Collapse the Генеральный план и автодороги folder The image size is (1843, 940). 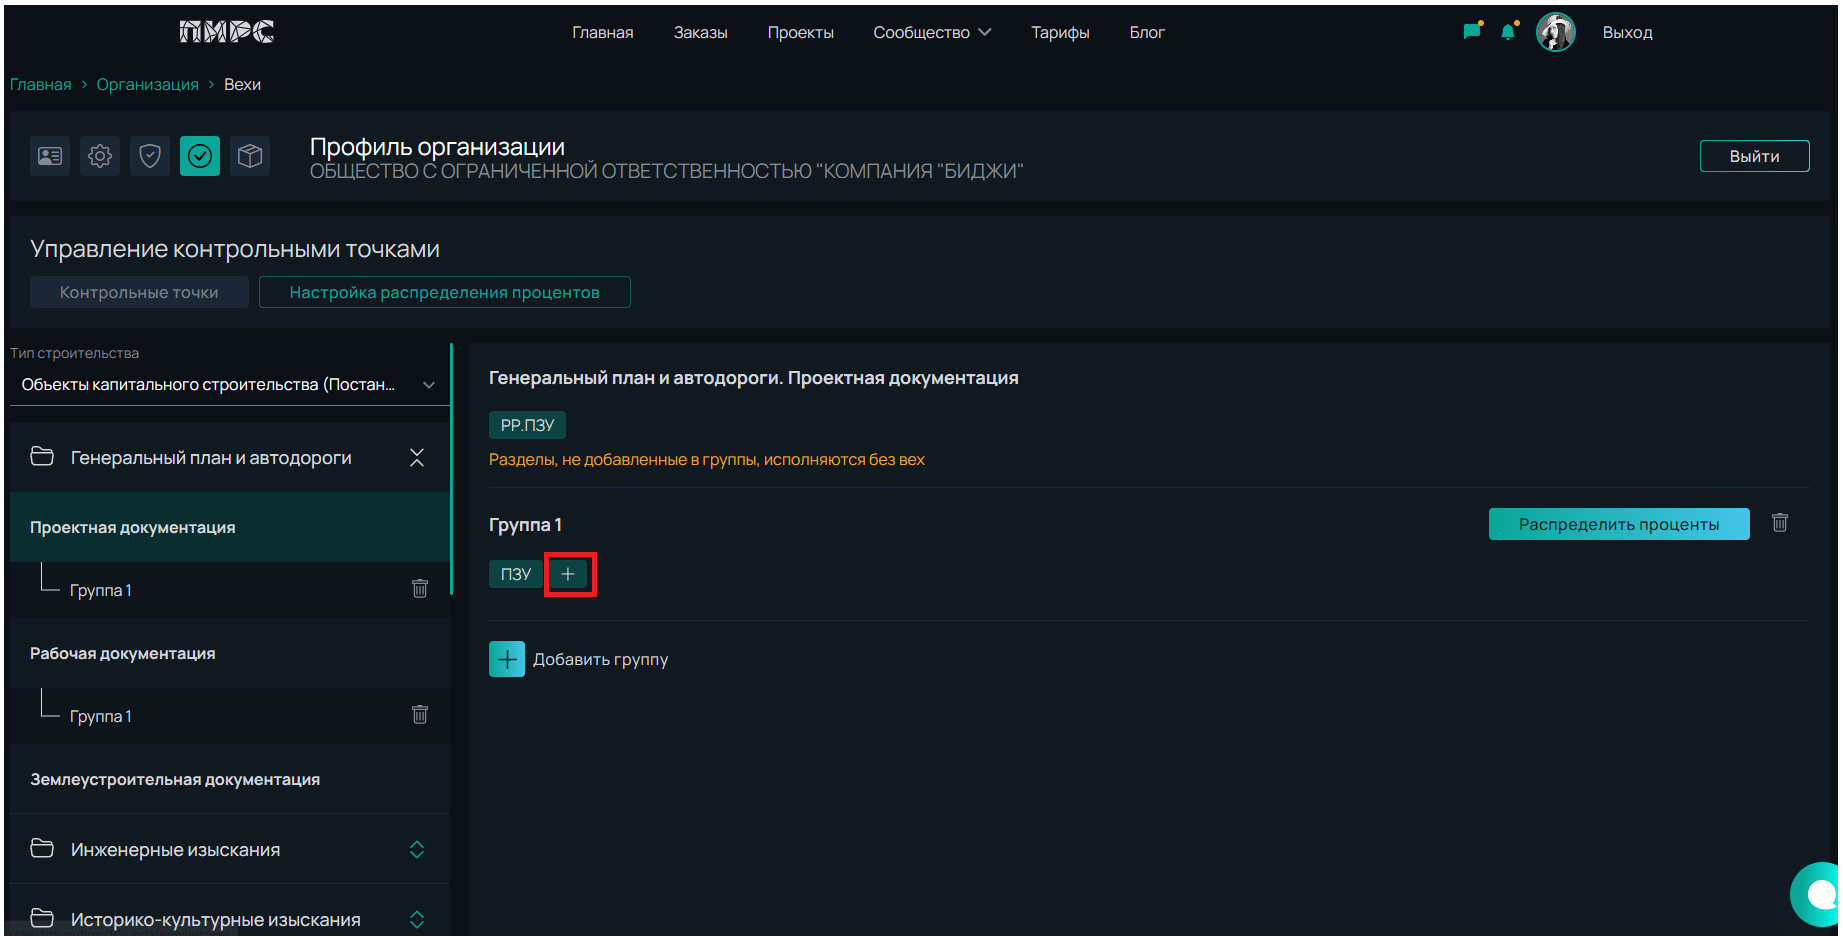coord(417,458)
